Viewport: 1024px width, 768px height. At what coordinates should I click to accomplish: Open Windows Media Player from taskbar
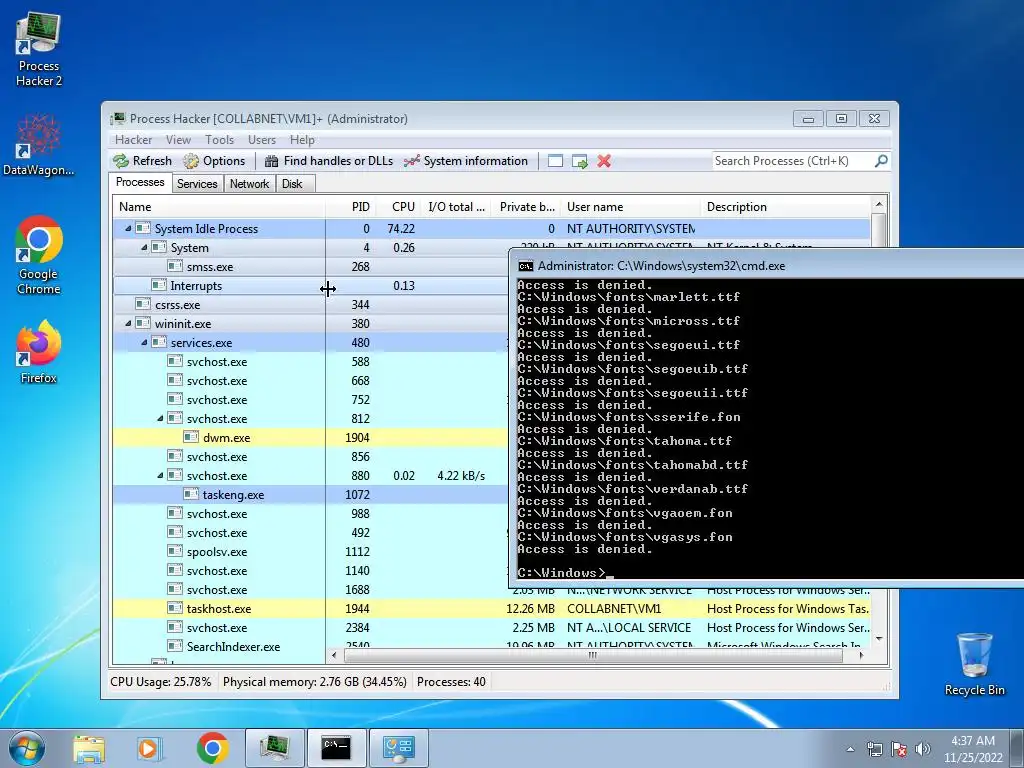tap(150, 748)
